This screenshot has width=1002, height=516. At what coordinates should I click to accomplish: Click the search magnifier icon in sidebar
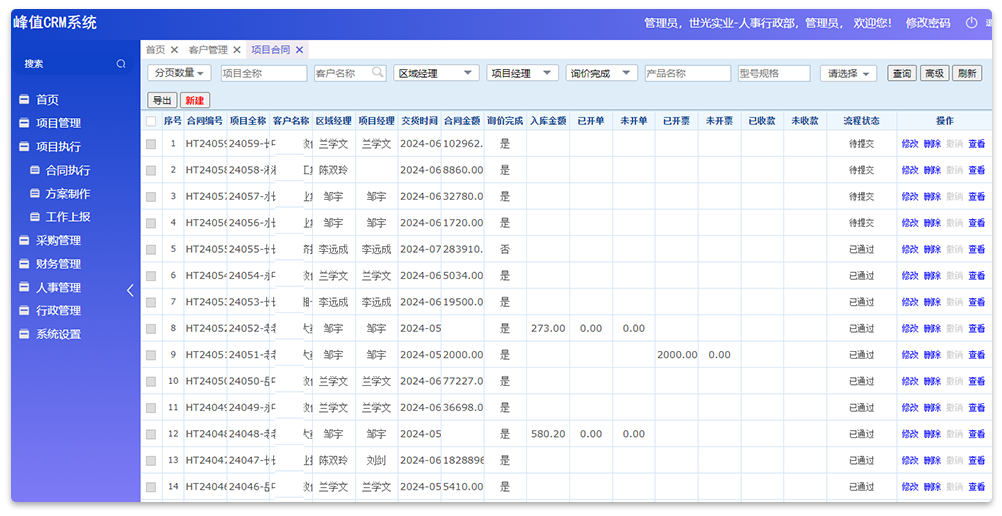(x=121, y=64)
